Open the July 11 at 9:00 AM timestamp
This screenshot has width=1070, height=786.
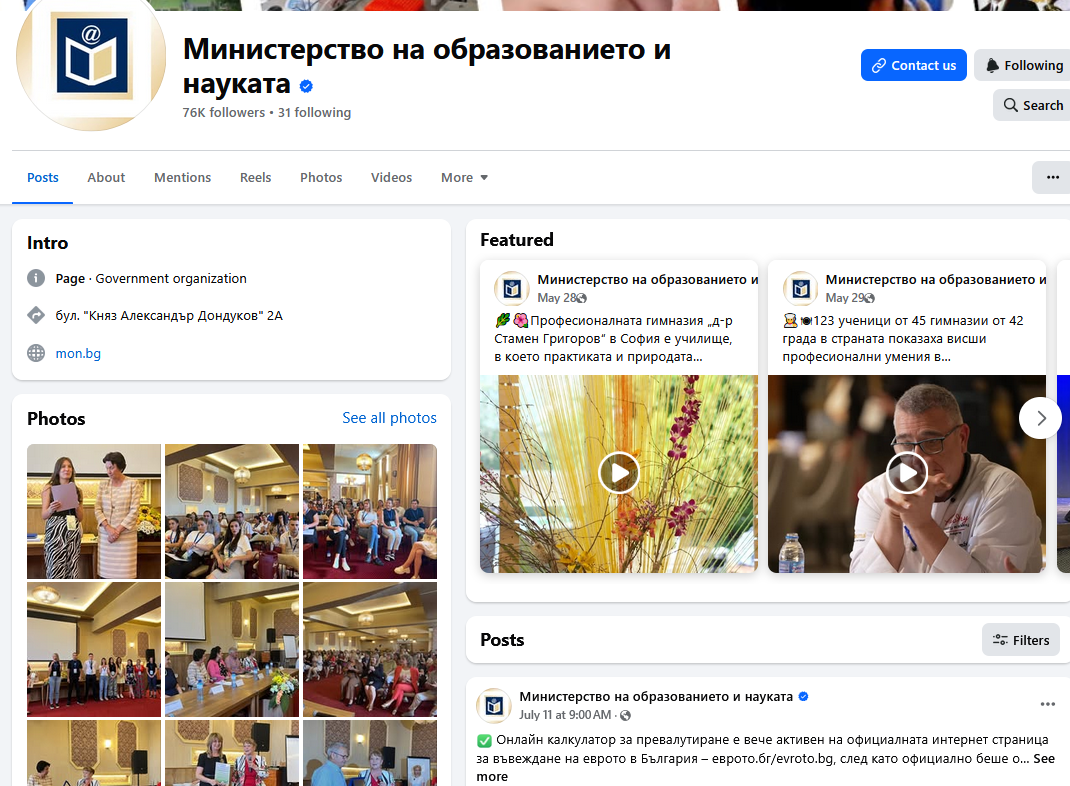(x=565, y=715)
